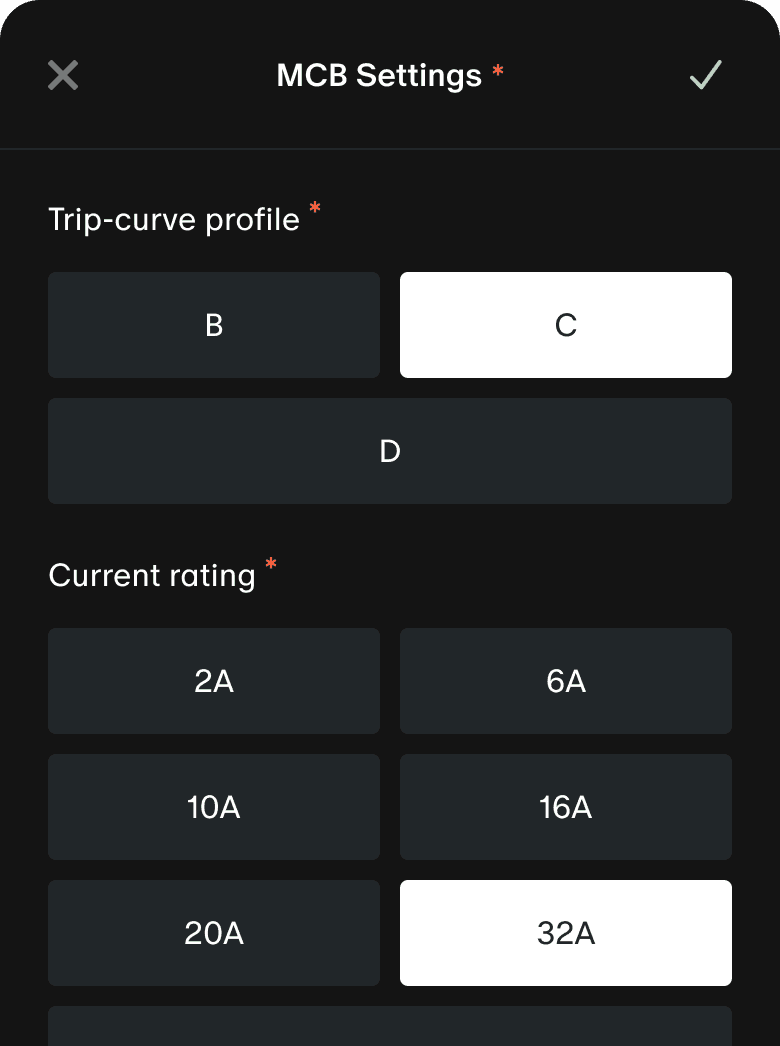Click the partially visible option below 20A
780x1046 pixels.
390,1028
